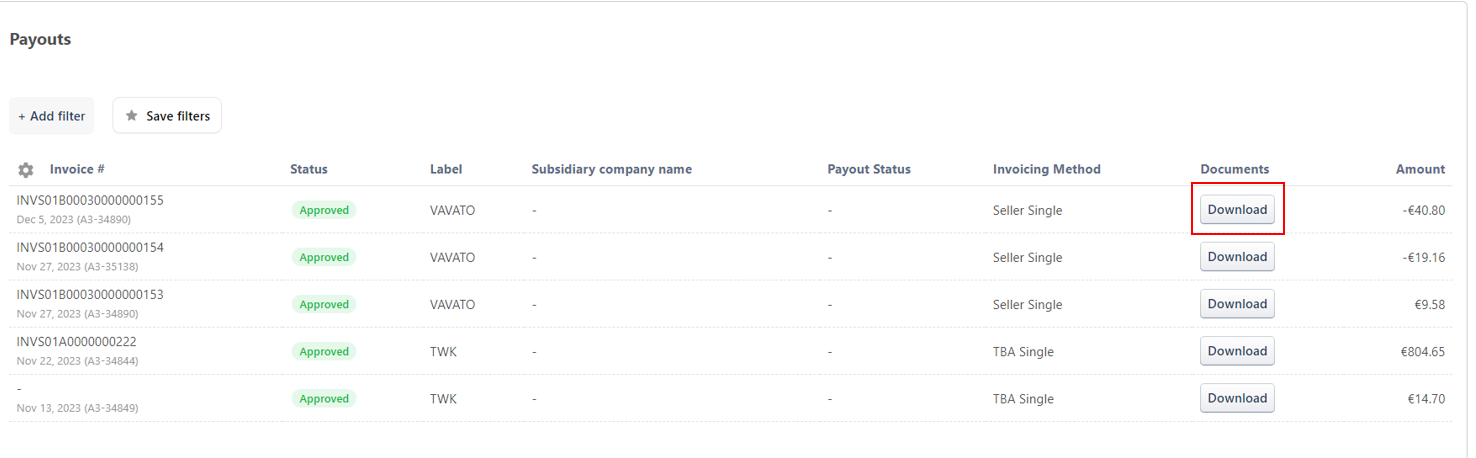Download documents for the Nov 13, 2023 payout
Viewport: 1476px width, 458px height.
pyautogui.click(x=1237, y=398)
